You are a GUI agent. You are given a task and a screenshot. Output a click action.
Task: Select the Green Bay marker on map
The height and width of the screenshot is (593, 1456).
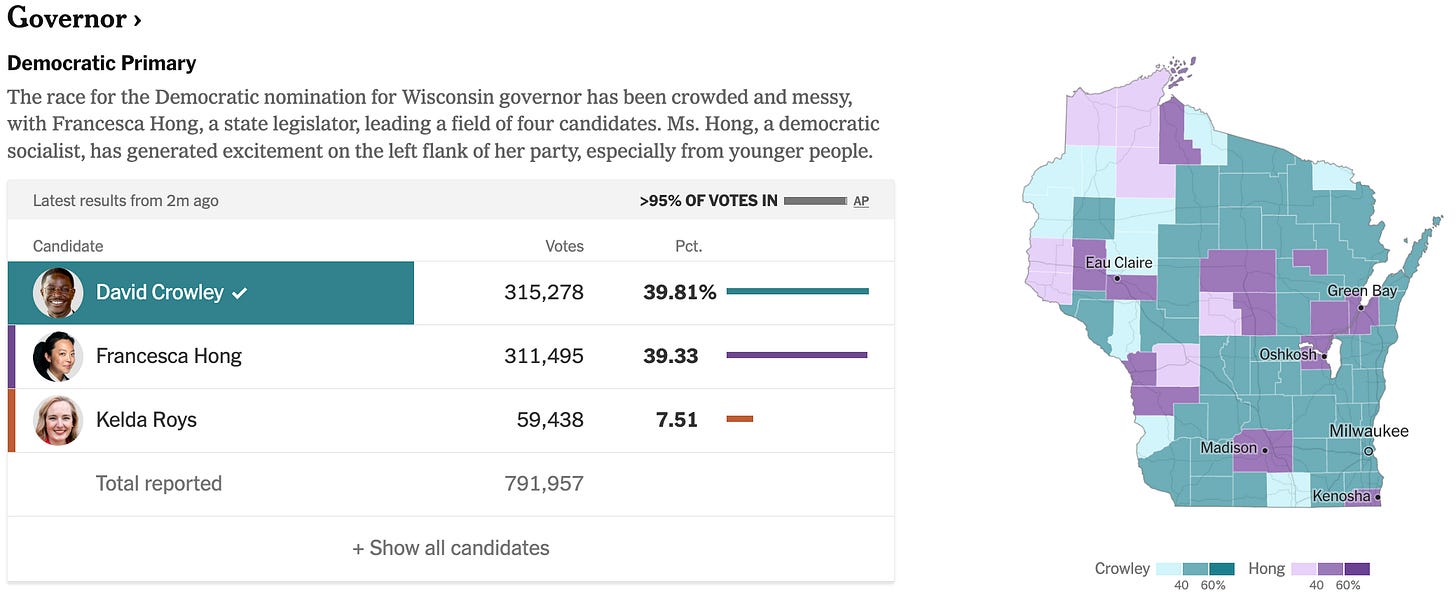pyautogui.click(x=1361, y=308)
